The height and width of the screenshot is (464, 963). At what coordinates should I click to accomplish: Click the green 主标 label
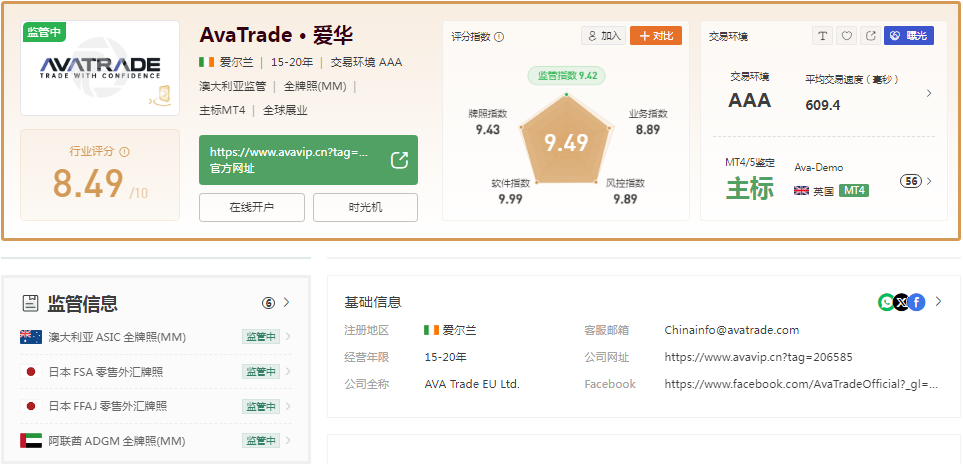(750, 189)
